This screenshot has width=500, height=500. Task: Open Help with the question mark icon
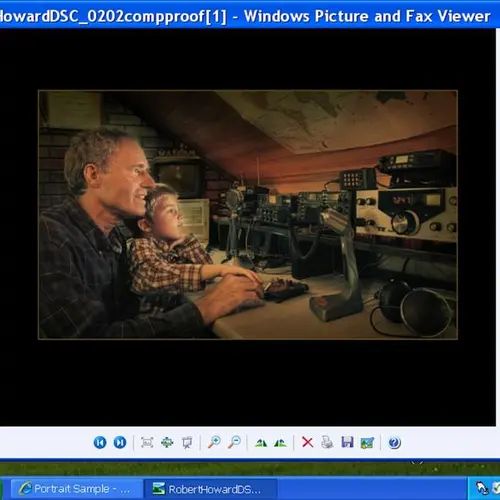394,443
